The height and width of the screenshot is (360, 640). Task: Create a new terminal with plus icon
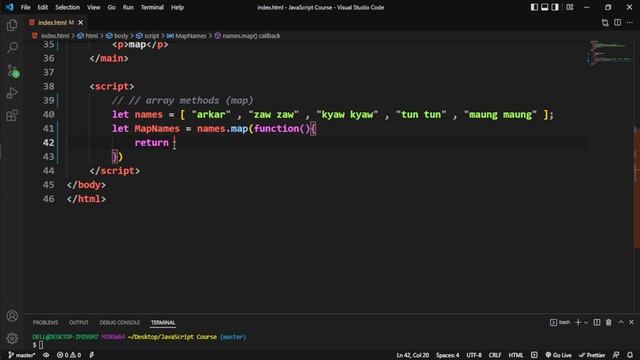click(x=578, y=322)
